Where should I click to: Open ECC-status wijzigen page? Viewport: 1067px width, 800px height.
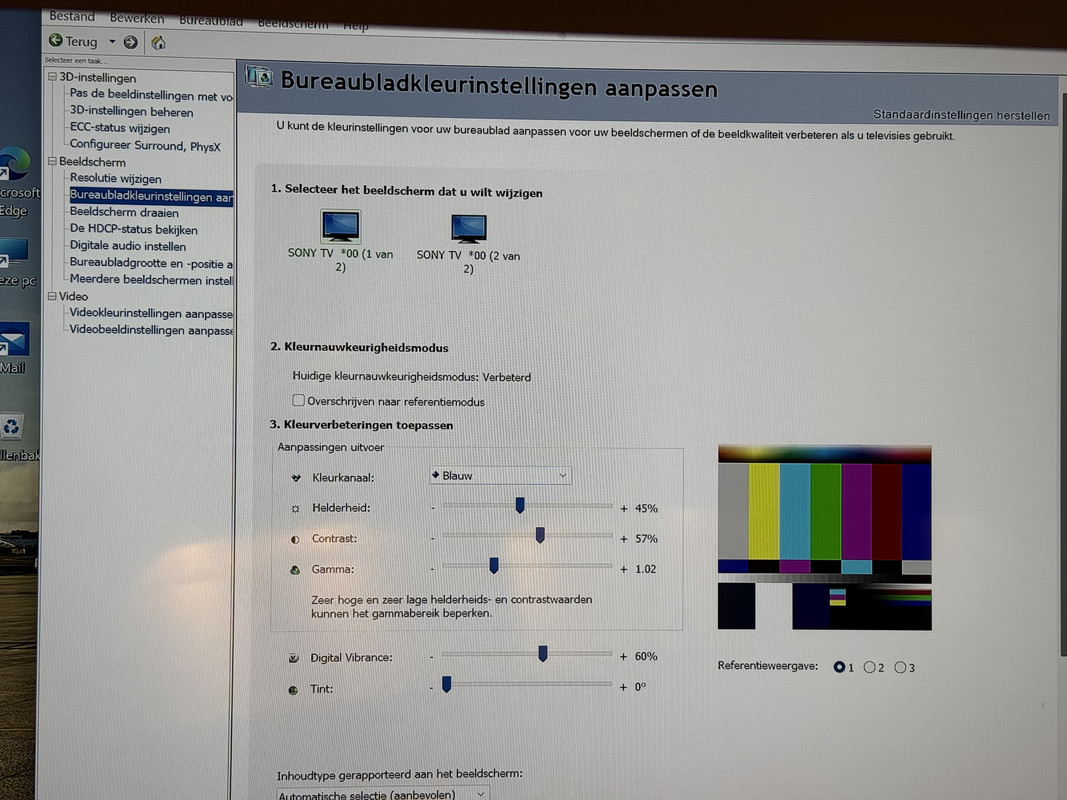pos(120,128)
